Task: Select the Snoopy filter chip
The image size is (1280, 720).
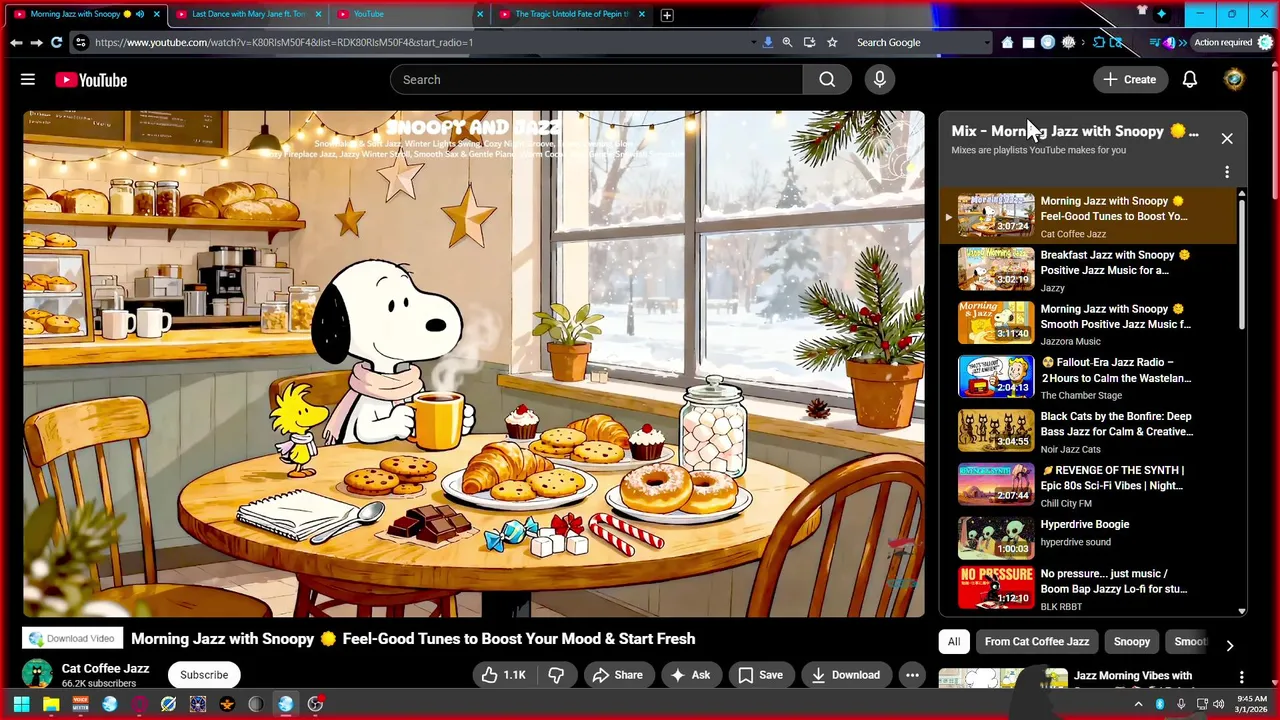Action: [x=1132, y=642]
